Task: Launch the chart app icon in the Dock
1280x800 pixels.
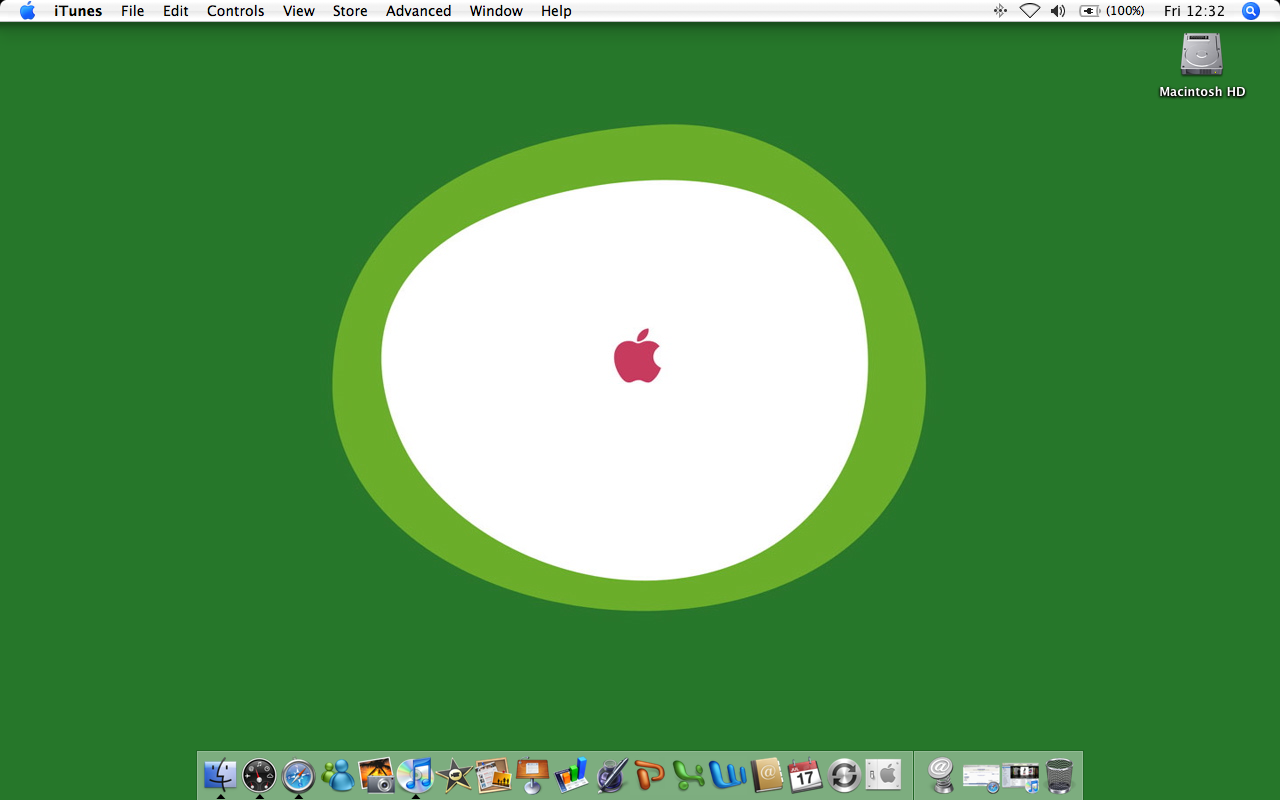Action: 571,775
